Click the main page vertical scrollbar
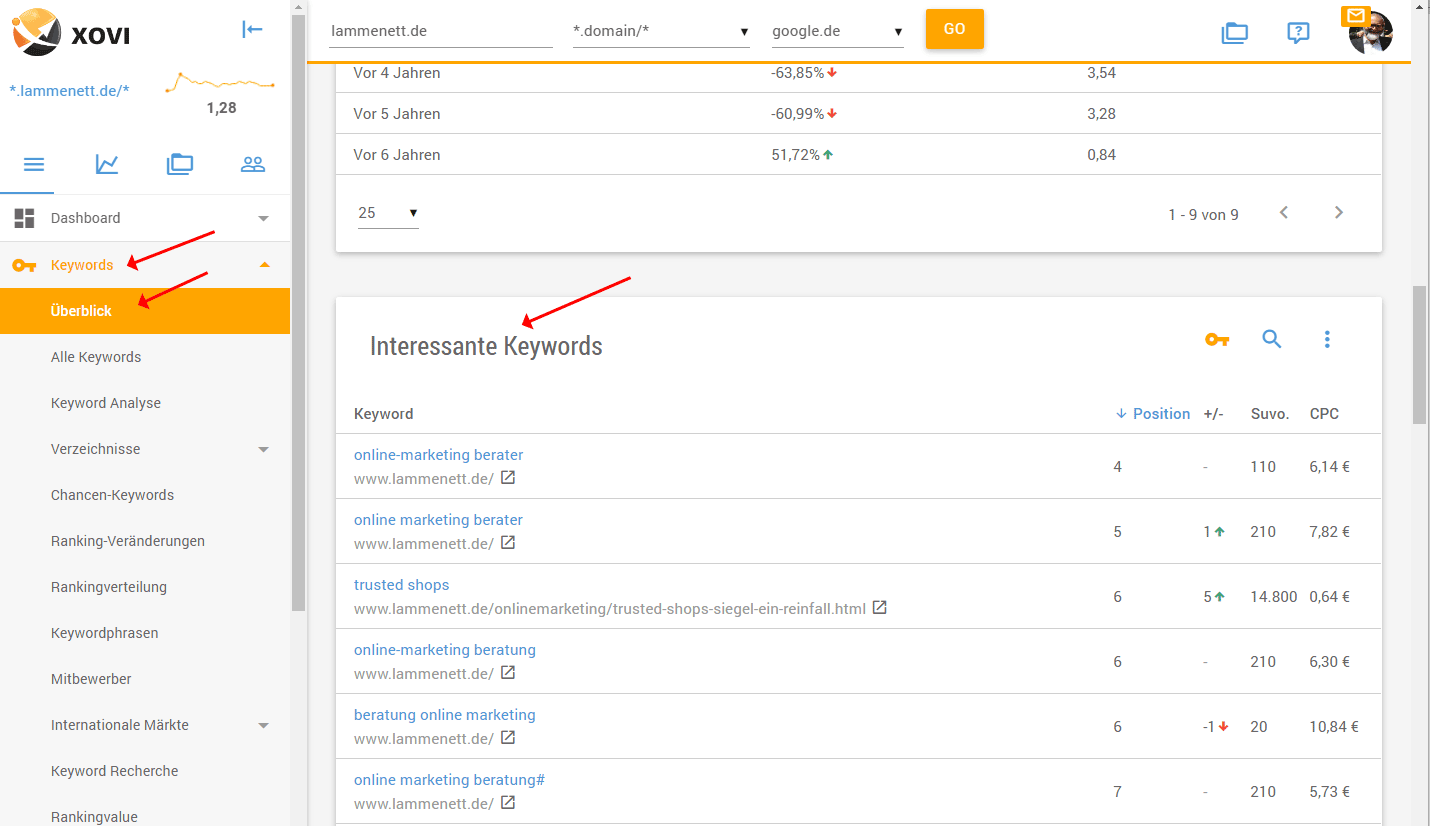The image size is (1430, 826). point(1419,355)
